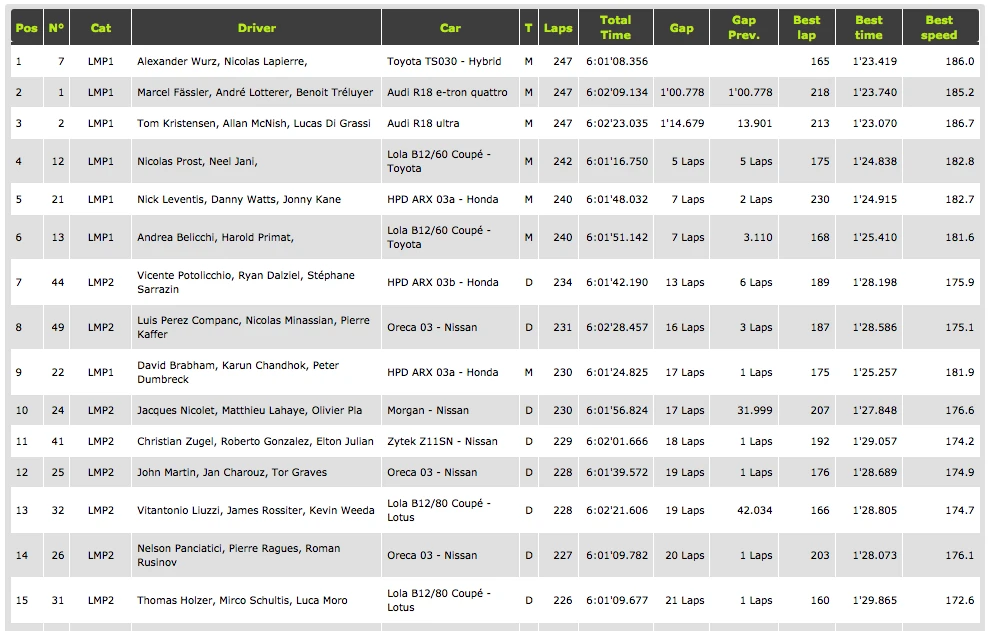Select total time 6:01'09.782

tap(617, 555)
